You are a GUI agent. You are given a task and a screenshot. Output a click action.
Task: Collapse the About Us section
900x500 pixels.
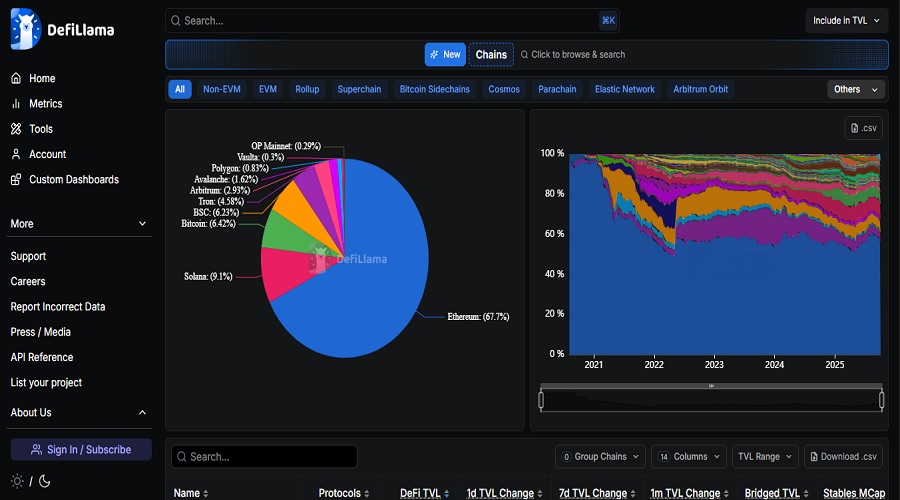tap(142, 413)
